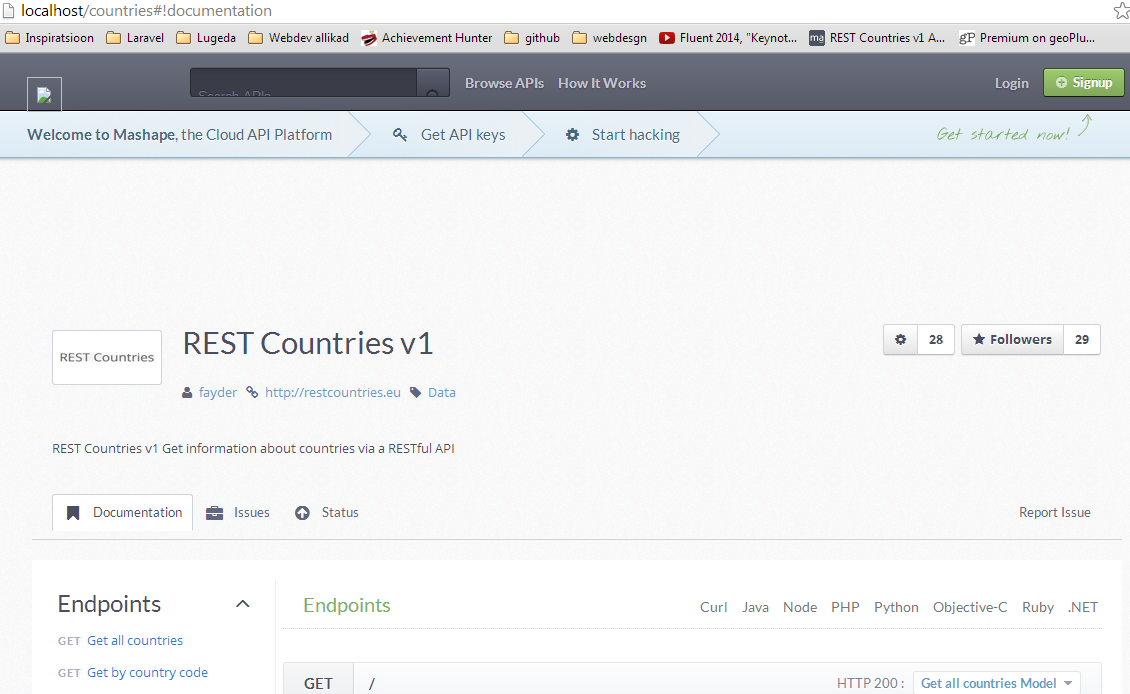Select the Get by country code endpoint

coord(147,672)
